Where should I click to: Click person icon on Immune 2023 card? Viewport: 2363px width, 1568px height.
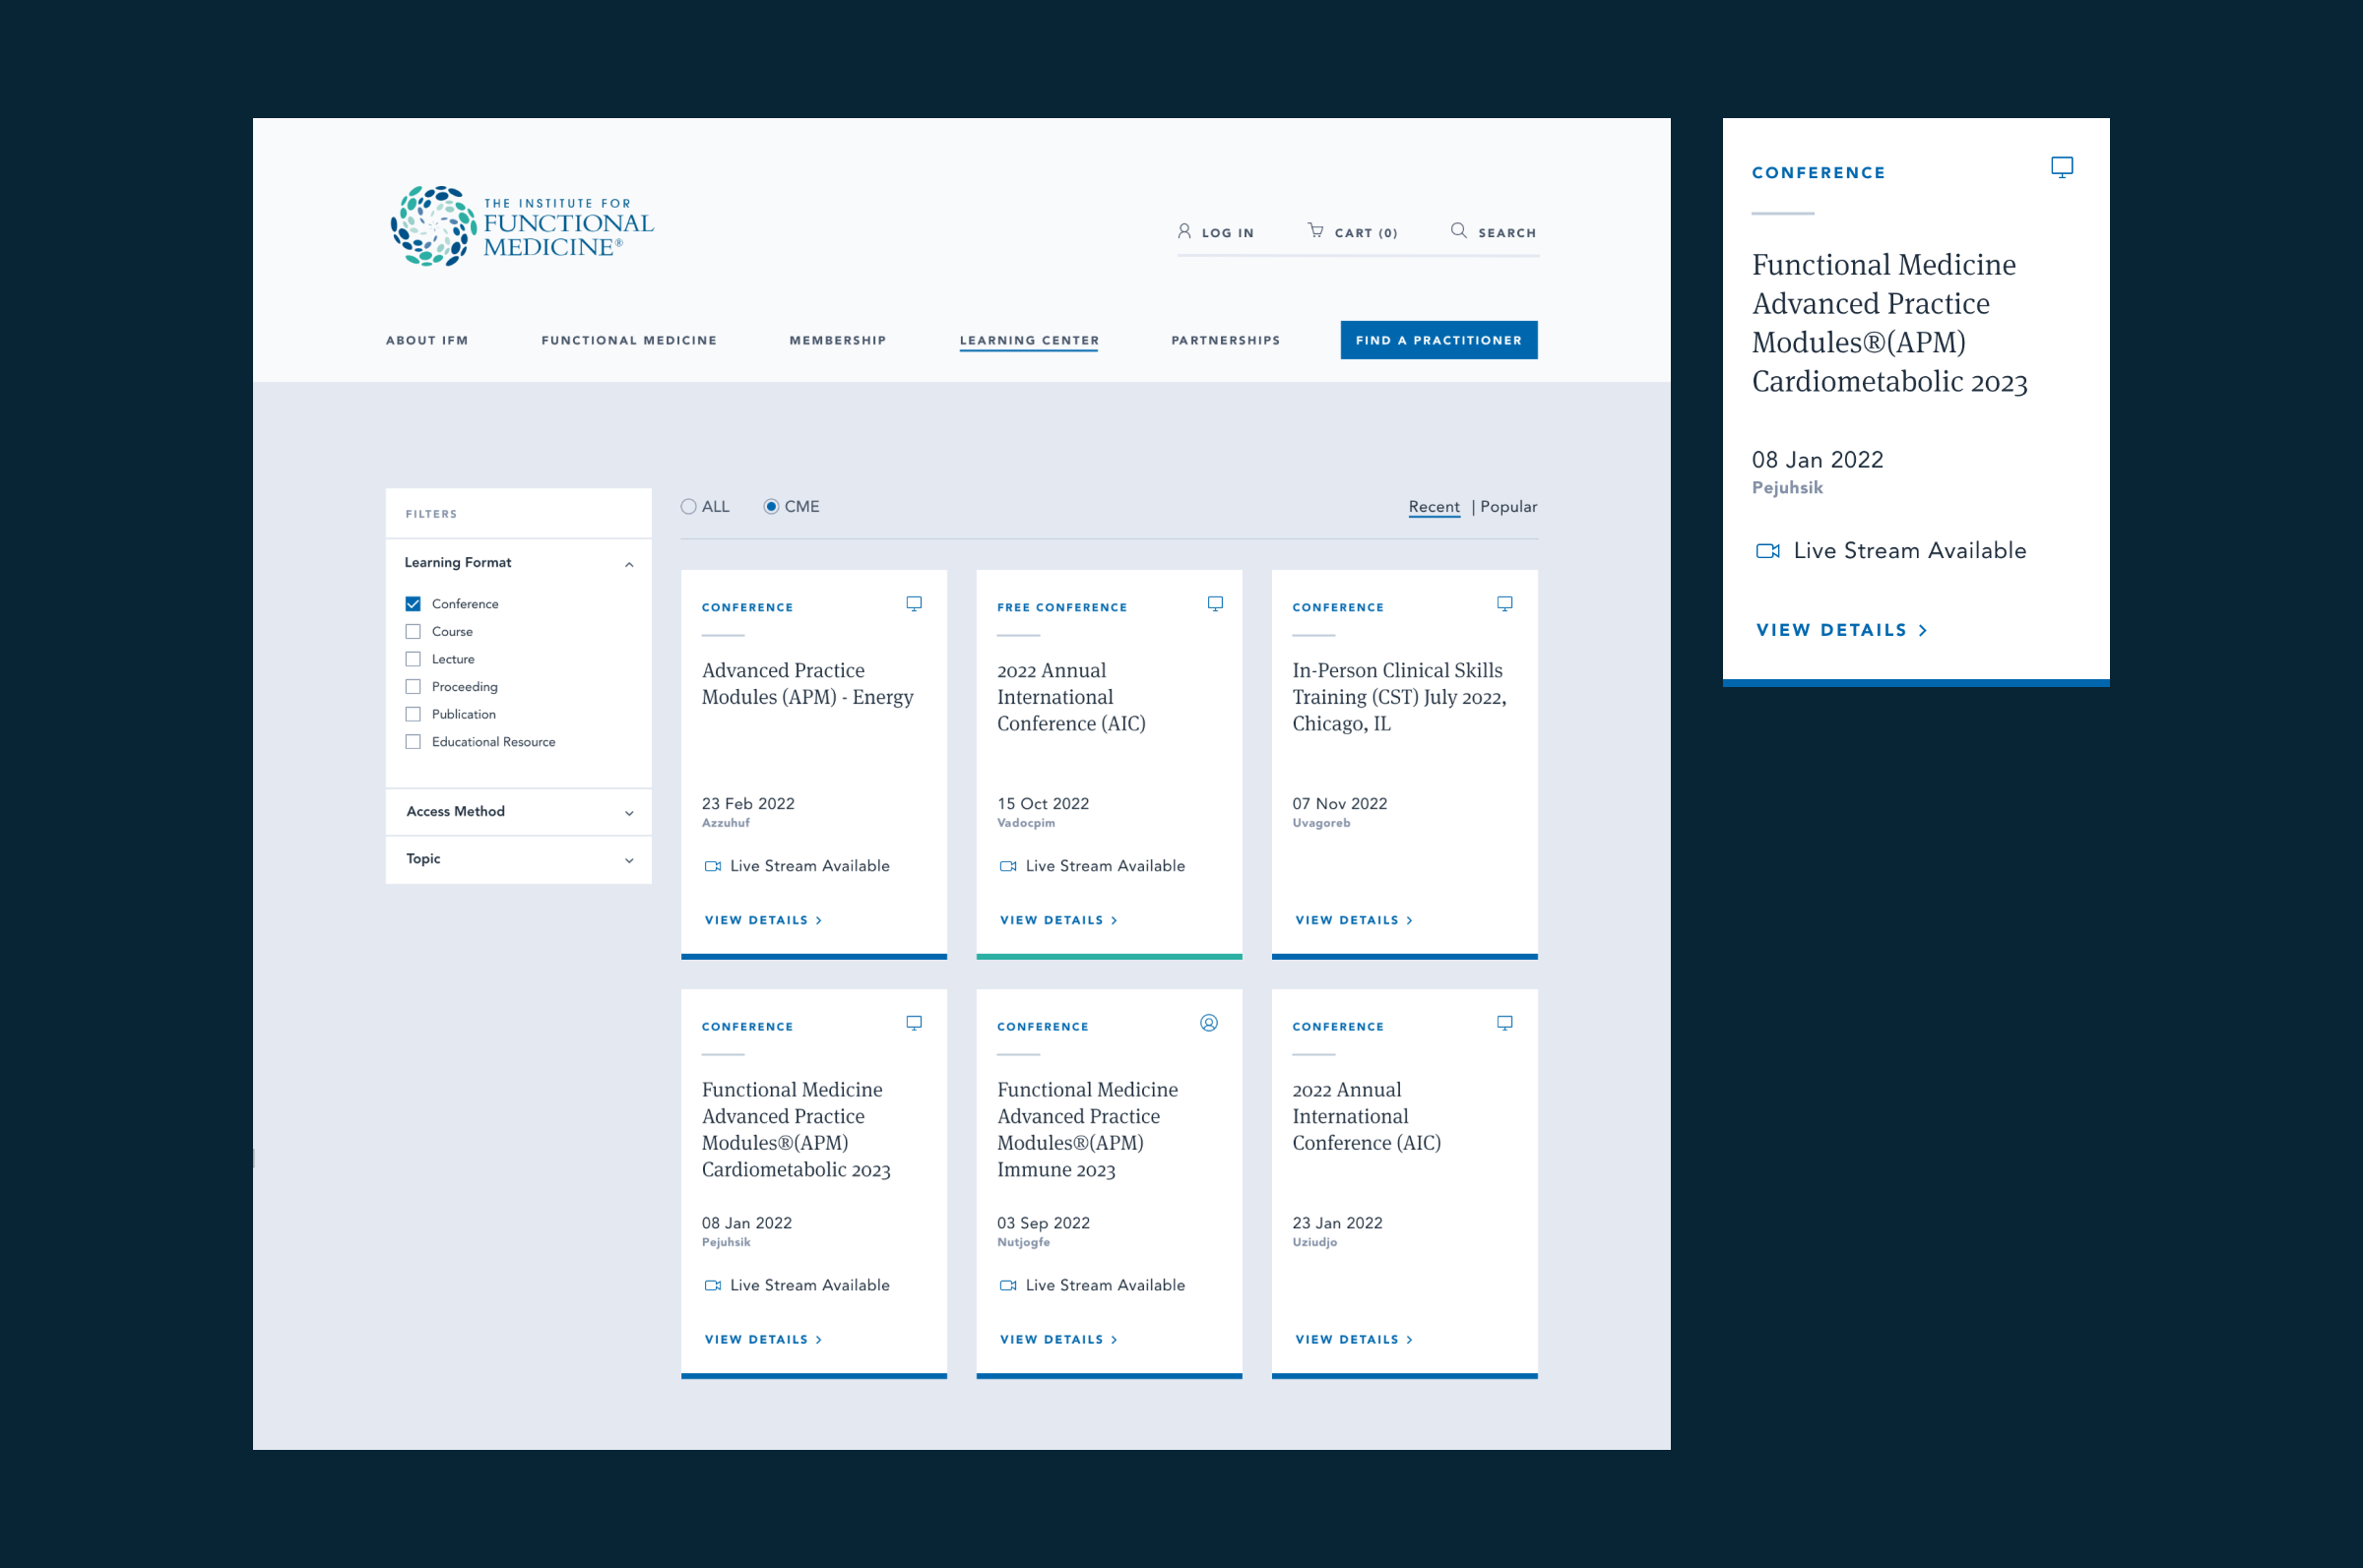pyautogui.click(x=1208, y=1023)
